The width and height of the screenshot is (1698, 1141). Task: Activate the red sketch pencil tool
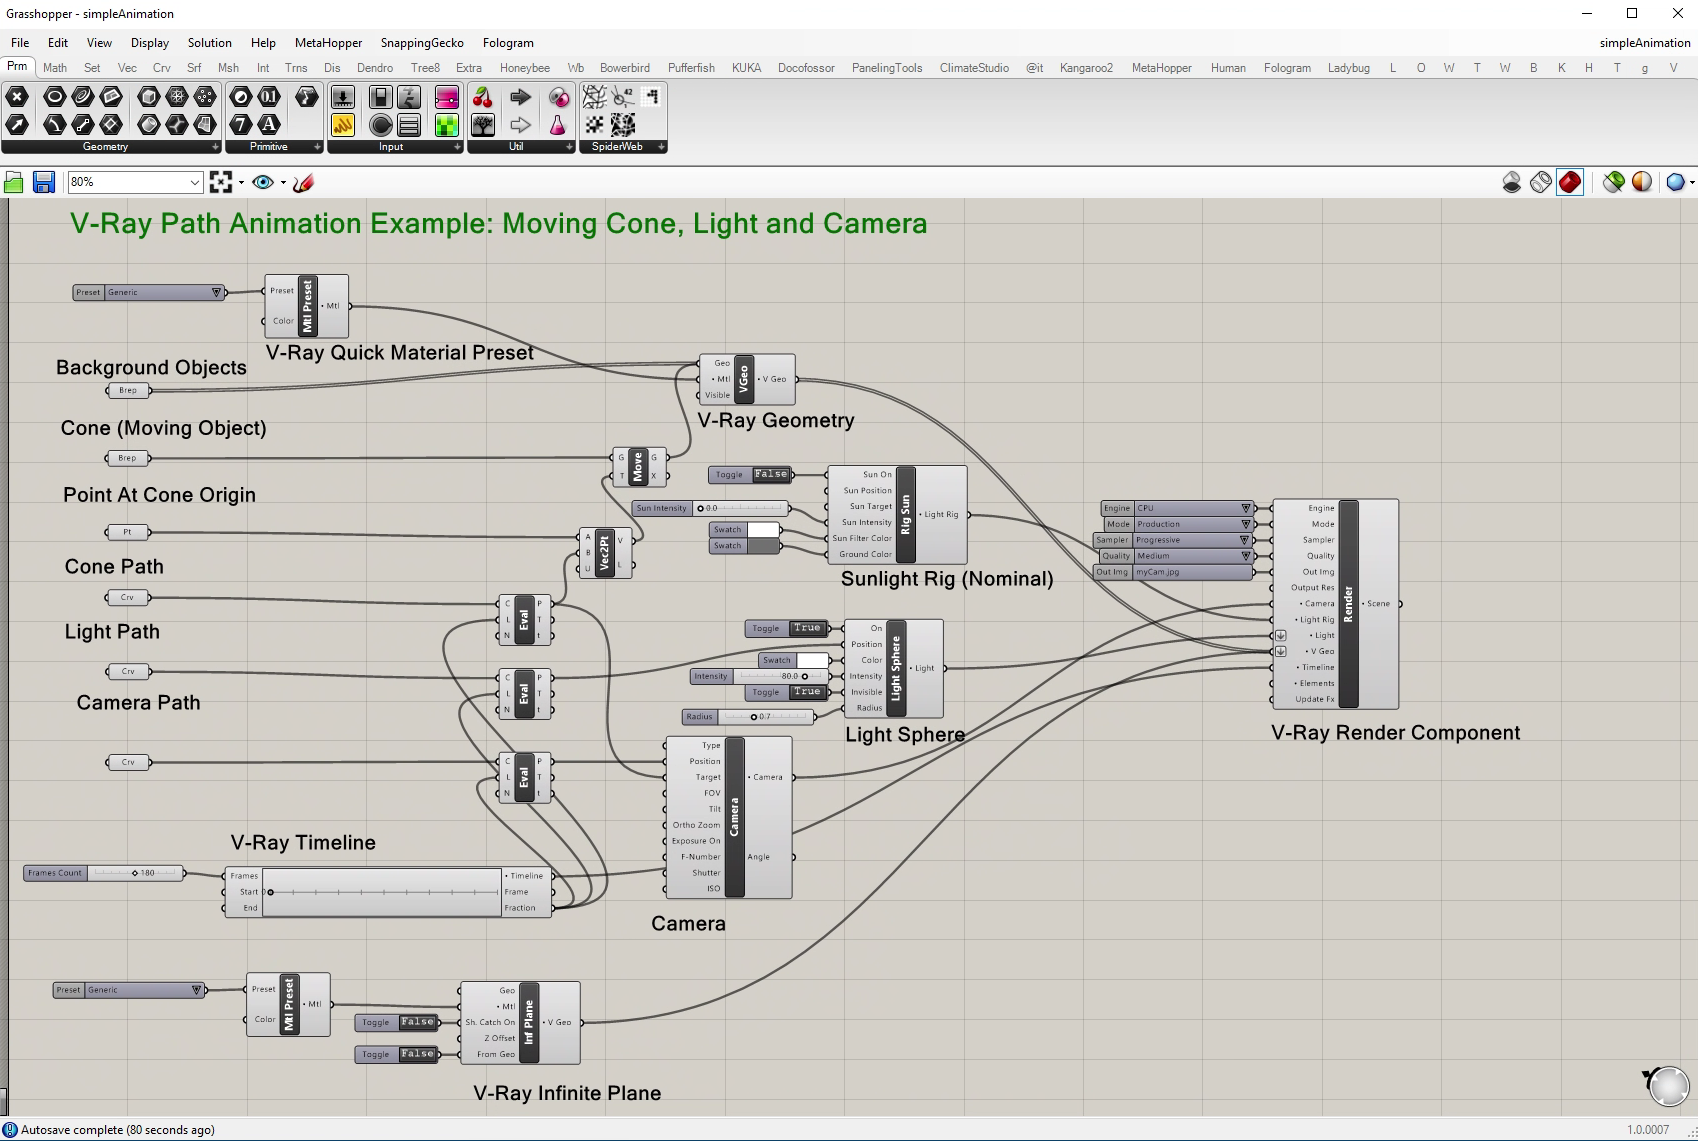[304, 182]
